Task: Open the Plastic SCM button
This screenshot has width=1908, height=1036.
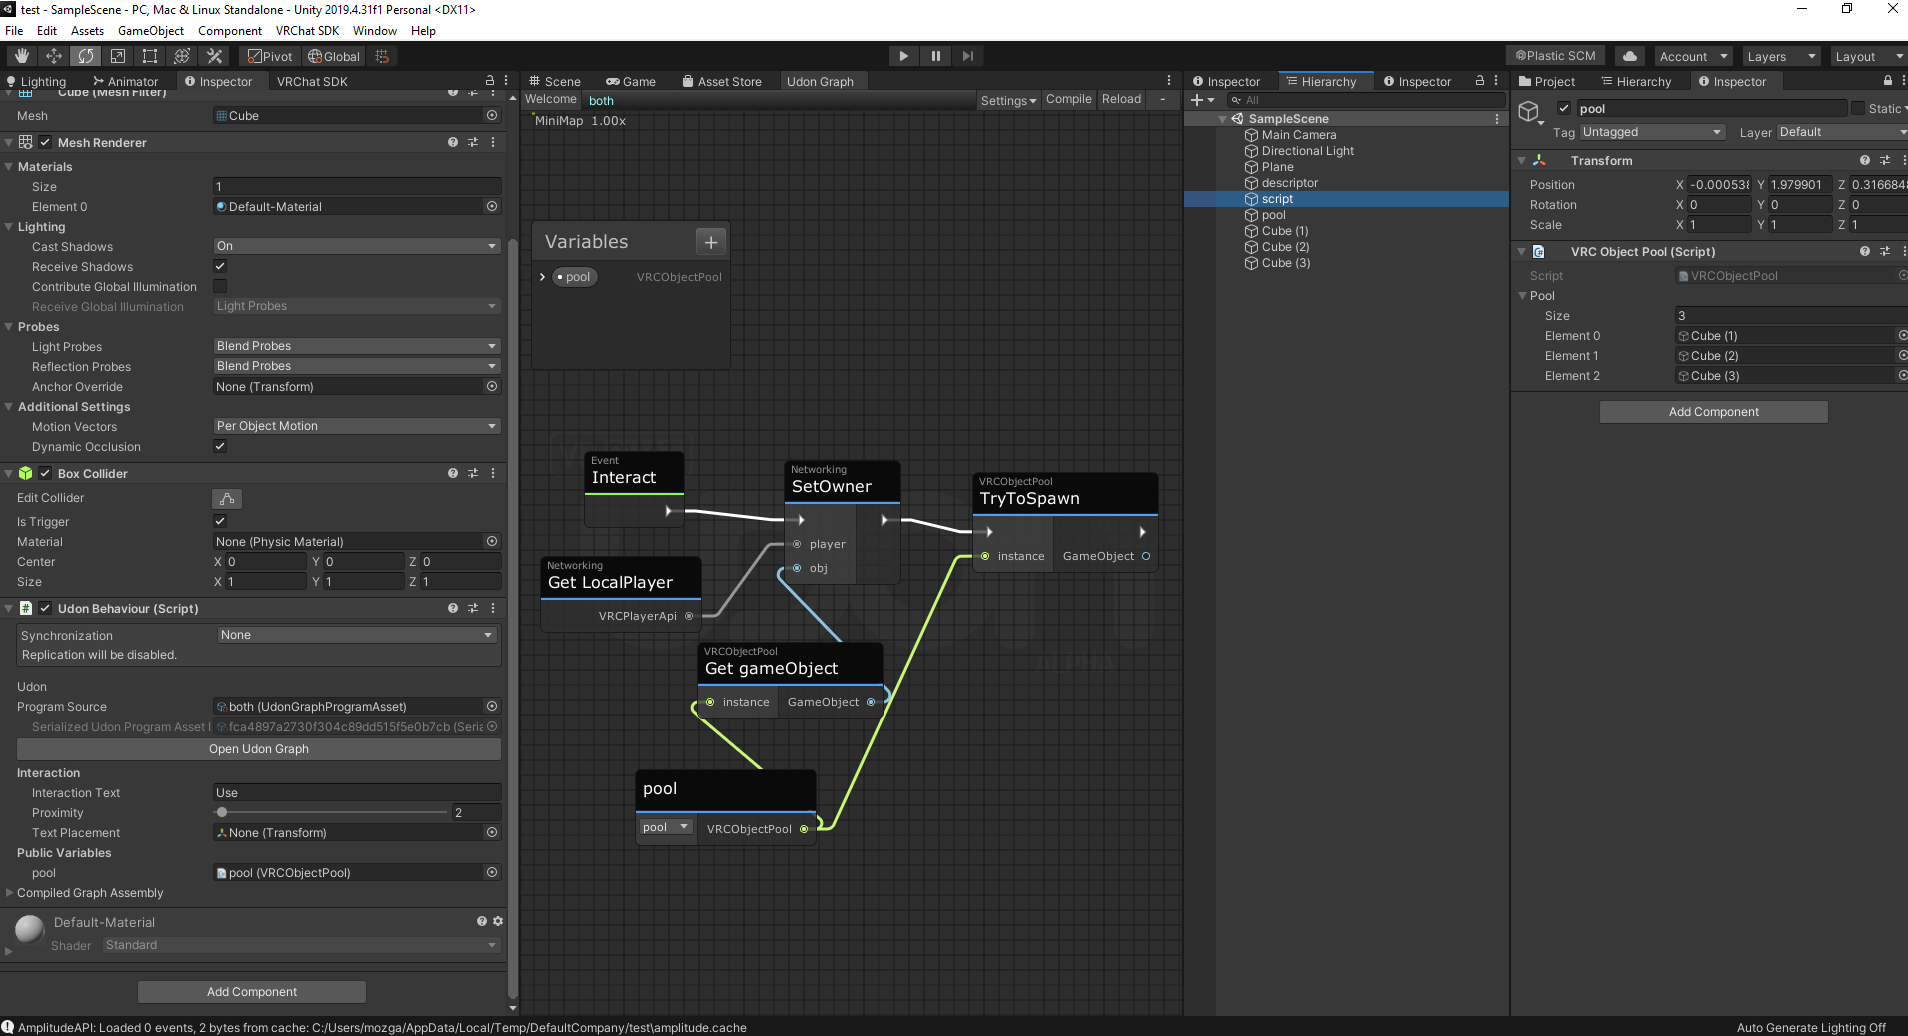Action: [x=1555, y=56]
